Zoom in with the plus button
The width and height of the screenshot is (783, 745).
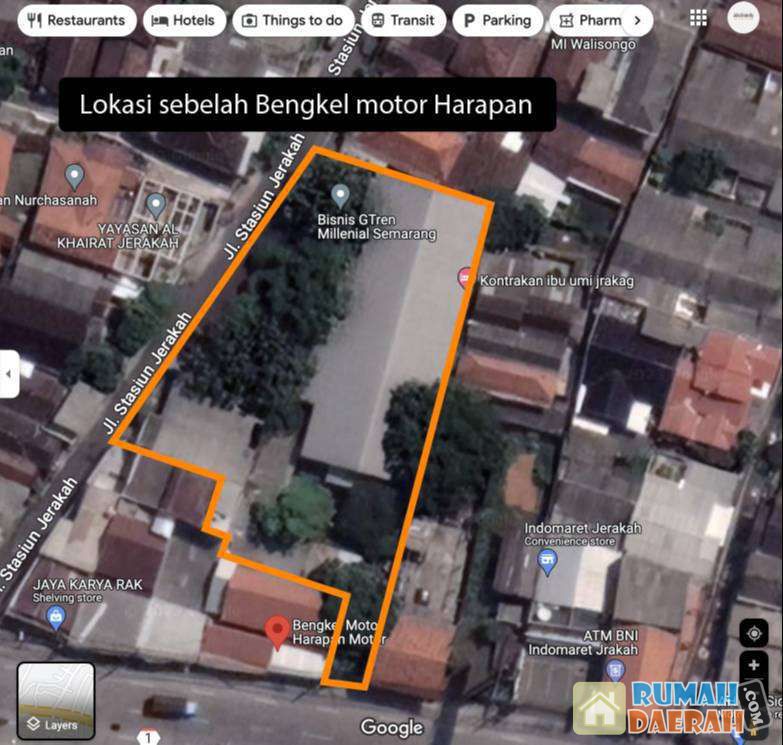754,666
